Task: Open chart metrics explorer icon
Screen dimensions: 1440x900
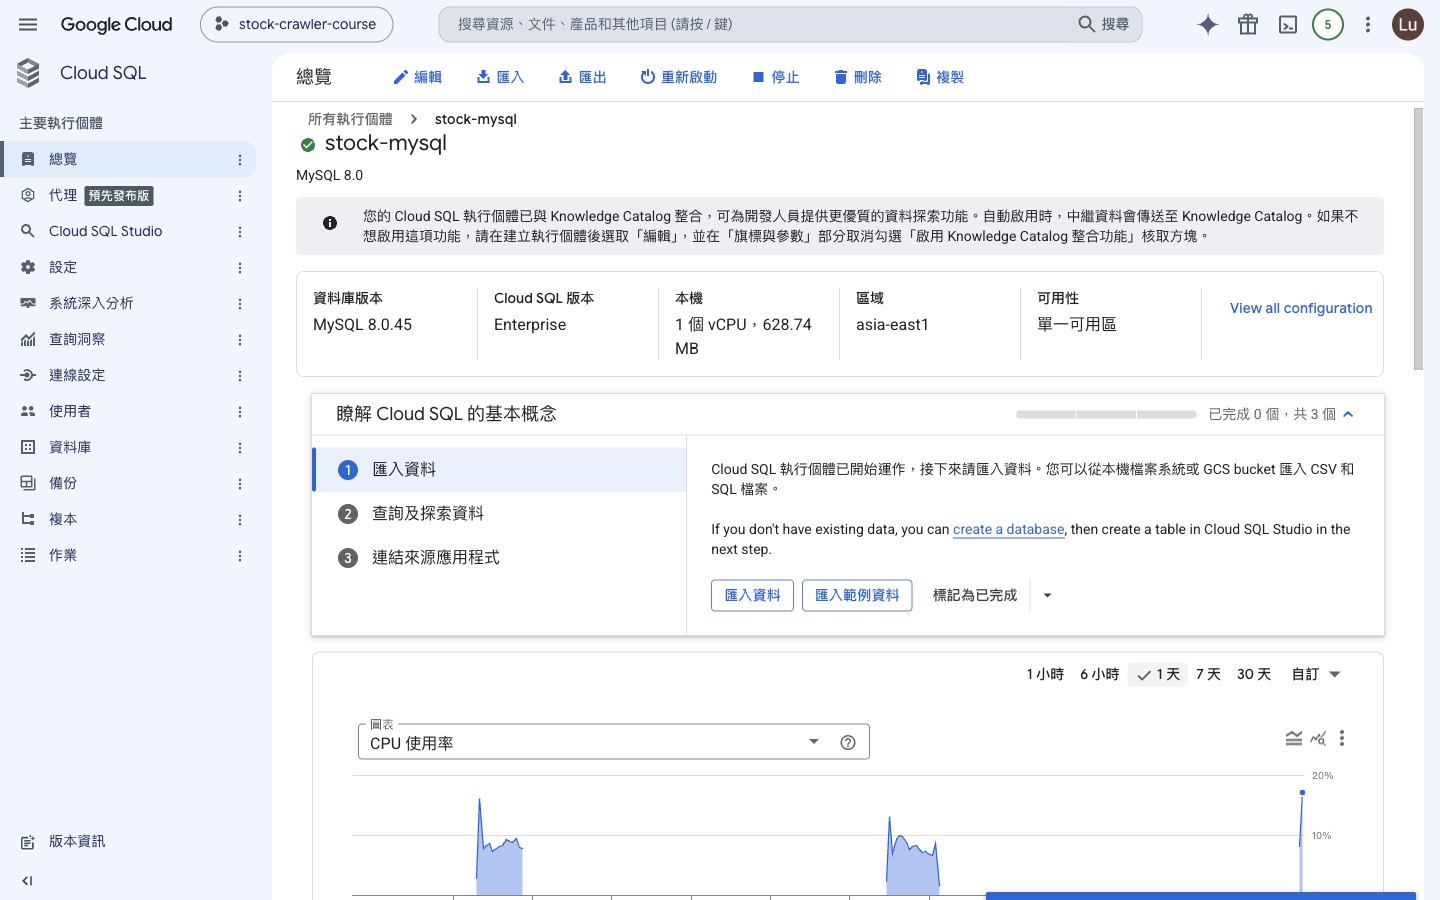Action: (x=1318, y=738)
